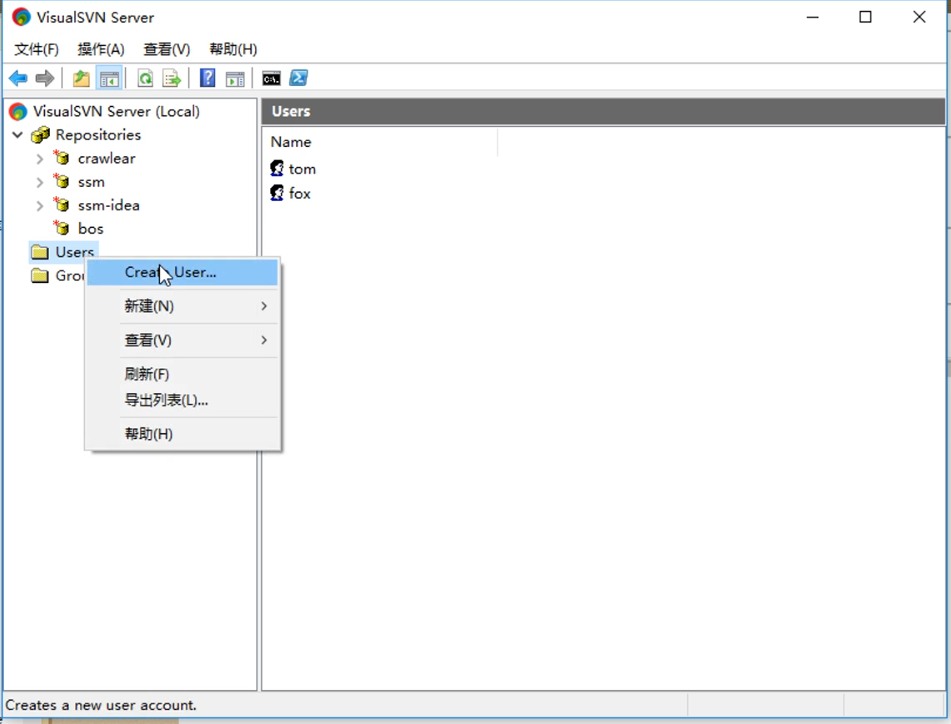Open the command prompt toolbar icon
Viewport: 951px width, 724px height.
coord(271,78)
